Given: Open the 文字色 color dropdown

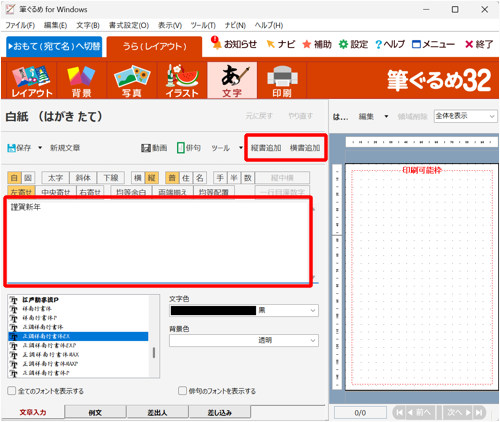Looking at the screenshot, I should (x=313, y=310).
